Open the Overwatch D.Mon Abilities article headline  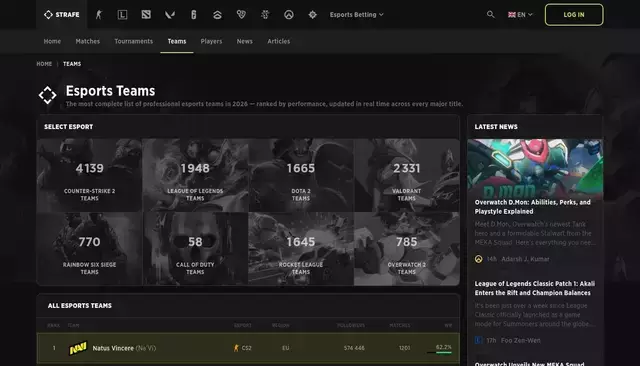click(x=533, y=207)
